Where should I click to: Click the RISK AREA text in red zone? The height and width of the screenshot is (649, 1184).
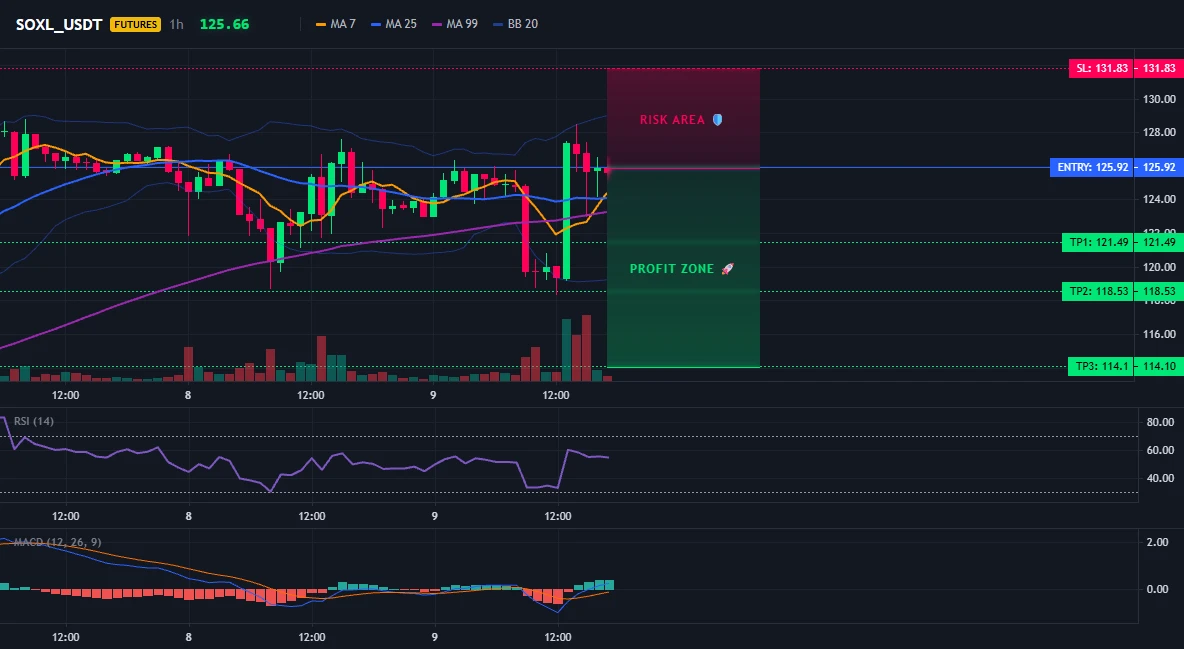coord(672,120)
